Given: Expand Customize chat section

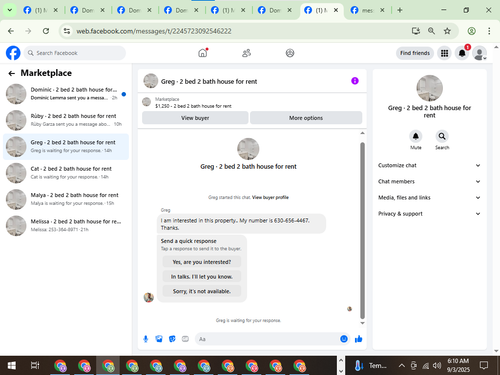Looking at the screenshot, I should pyautogui.click(x=429, y=165).
